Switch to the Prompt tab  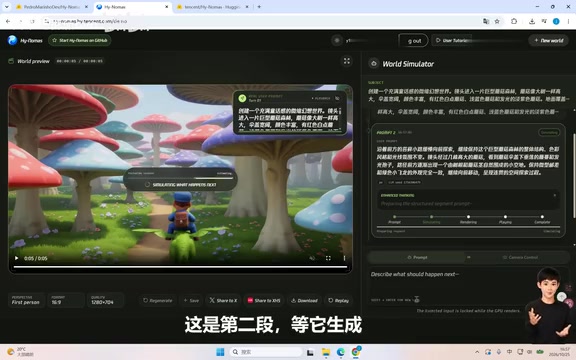click(417, 257)
